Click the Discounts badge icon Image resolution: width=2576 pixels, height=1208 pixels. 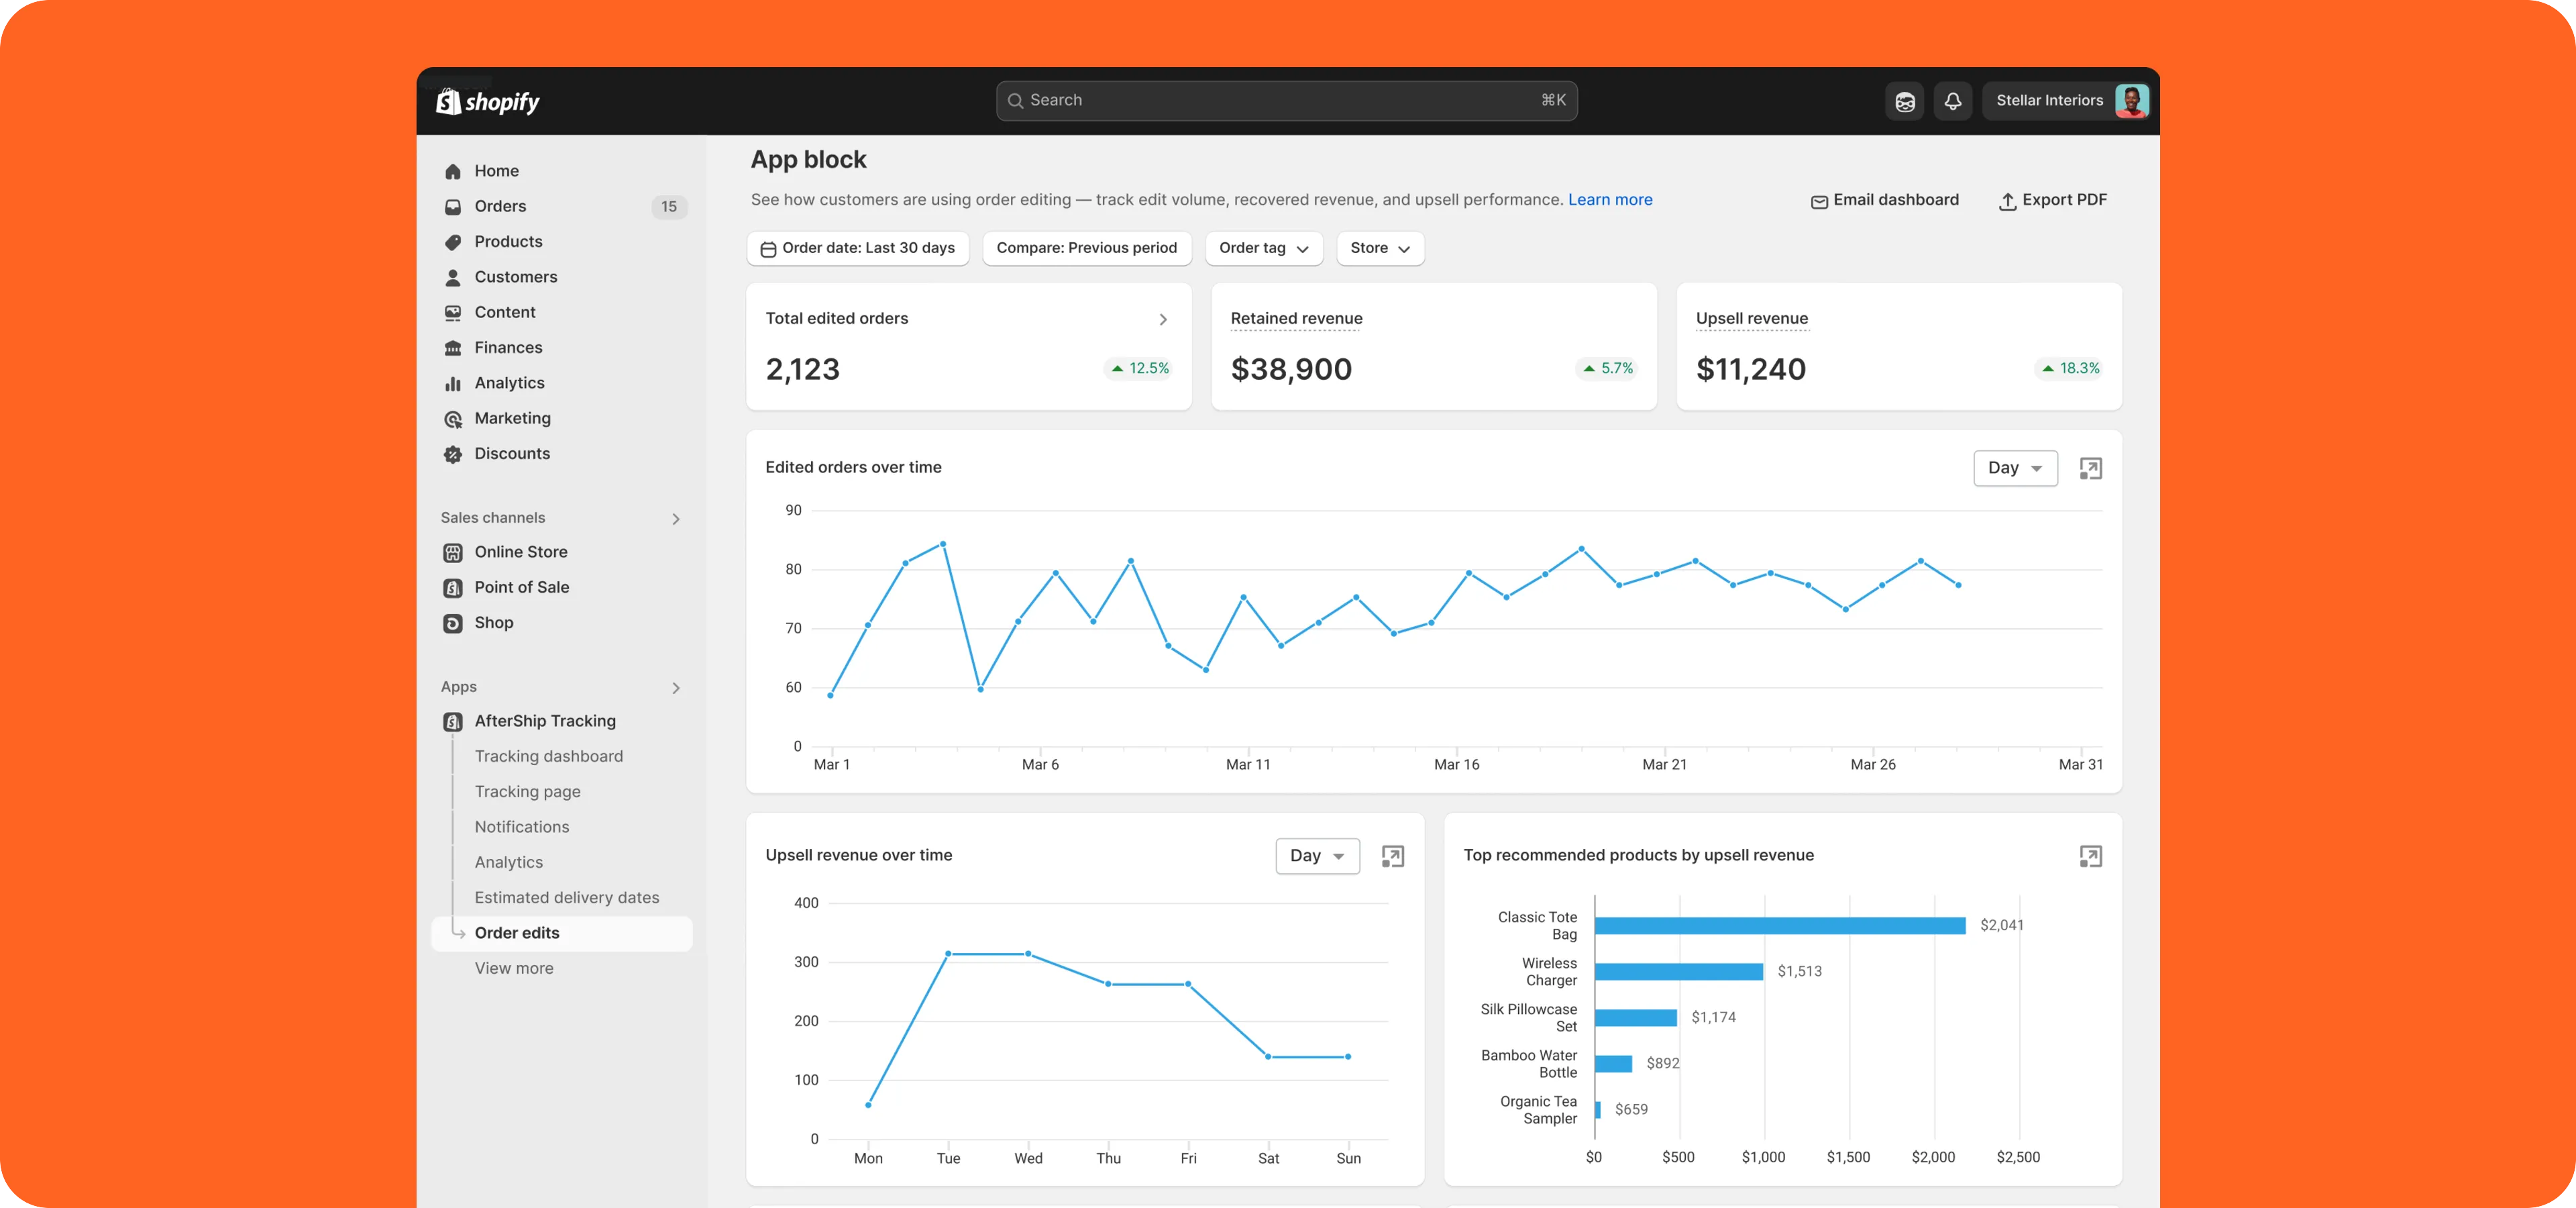pyautogui.click(x=453, y=454)
